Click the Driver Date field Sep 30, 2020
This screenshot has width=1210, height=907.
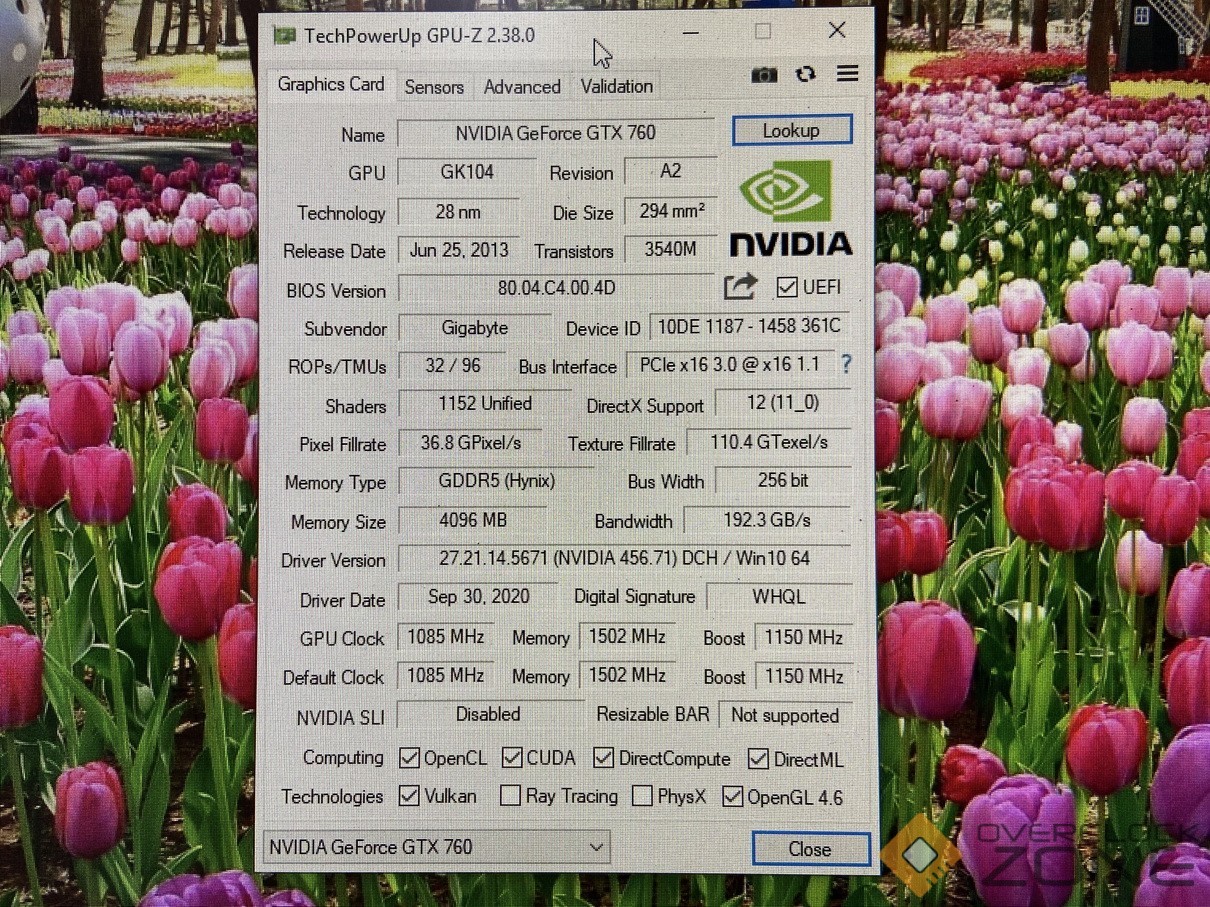478,597
